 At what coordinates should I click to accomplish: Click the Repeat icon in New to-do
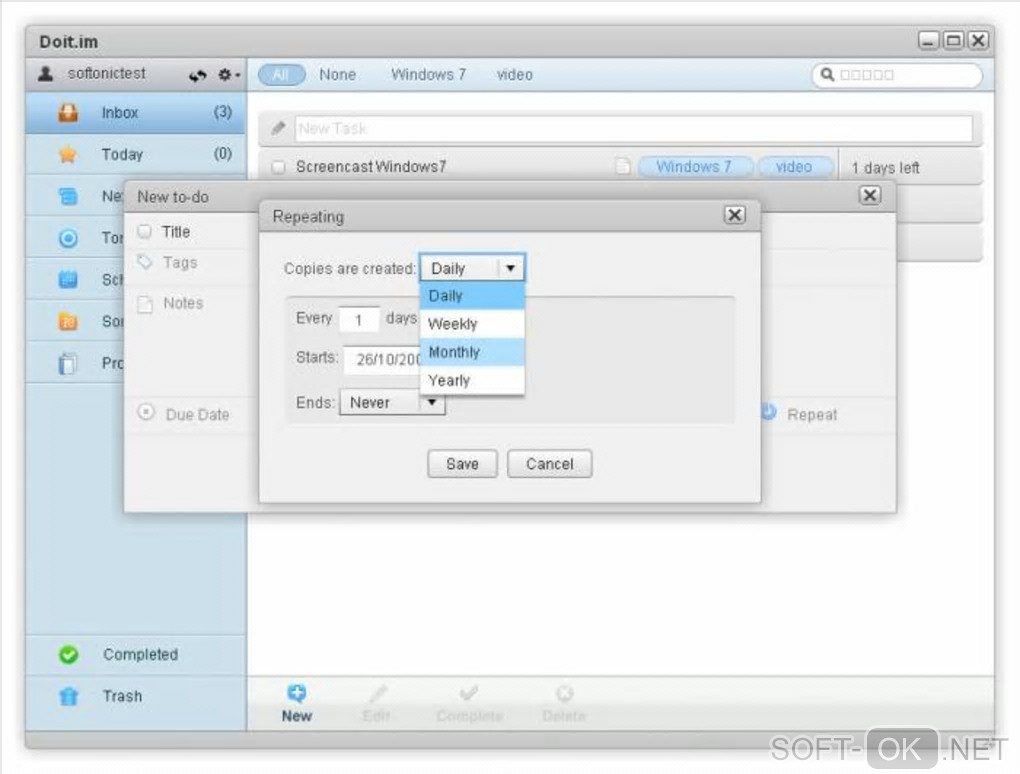pyautogui.click(x=769, y=412)
